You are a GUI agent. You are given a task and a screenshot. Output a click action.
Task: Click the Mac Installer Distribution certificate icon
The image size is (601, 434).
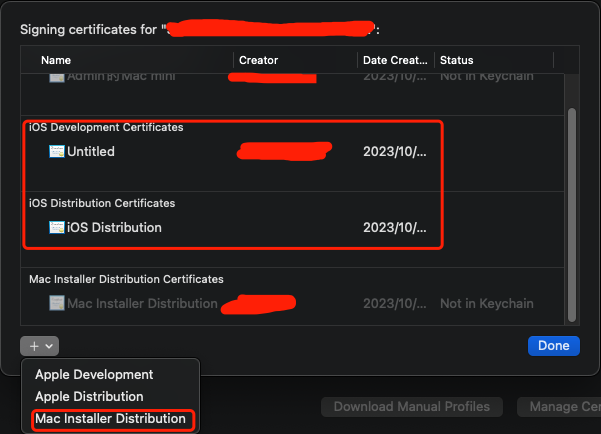tap(57, 303)
